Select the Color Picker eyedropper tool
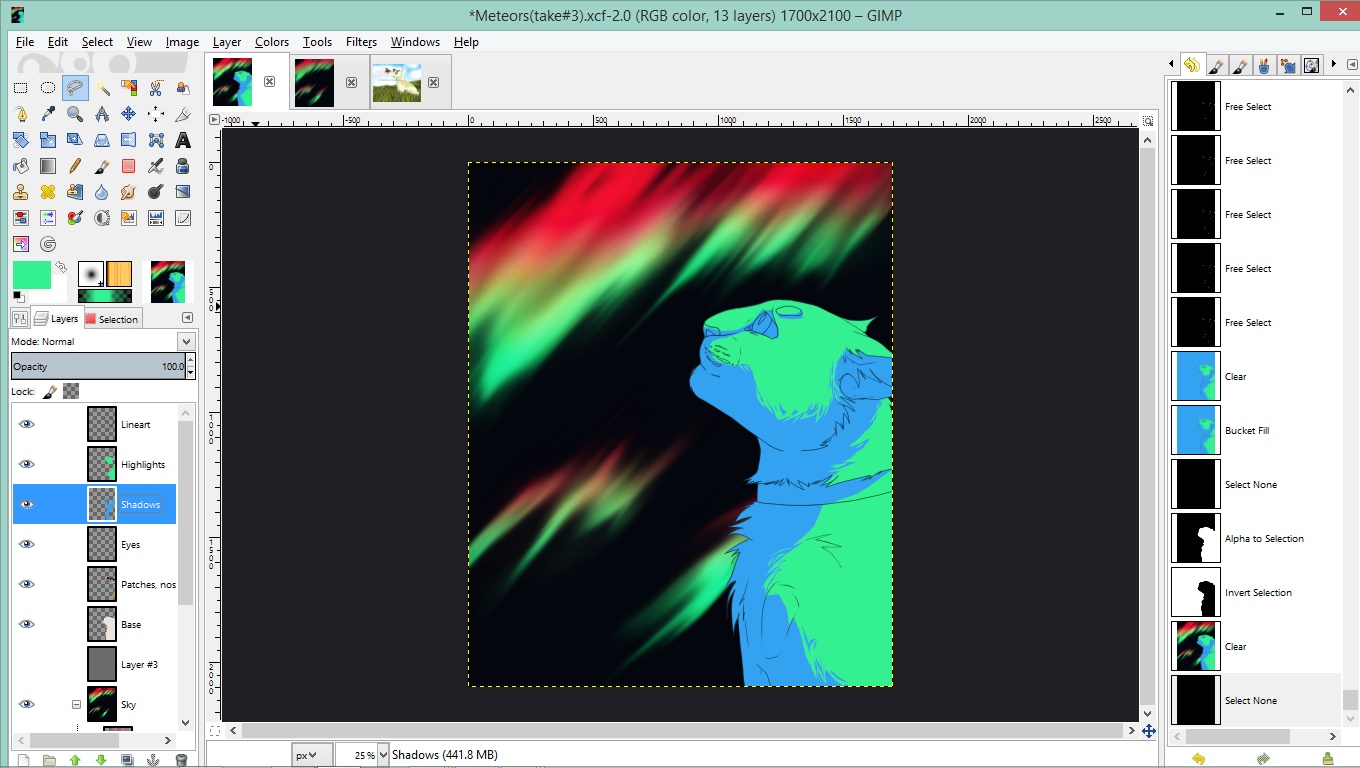Image resolution: width=1360 pixels, height=768 pixels. 47,114
